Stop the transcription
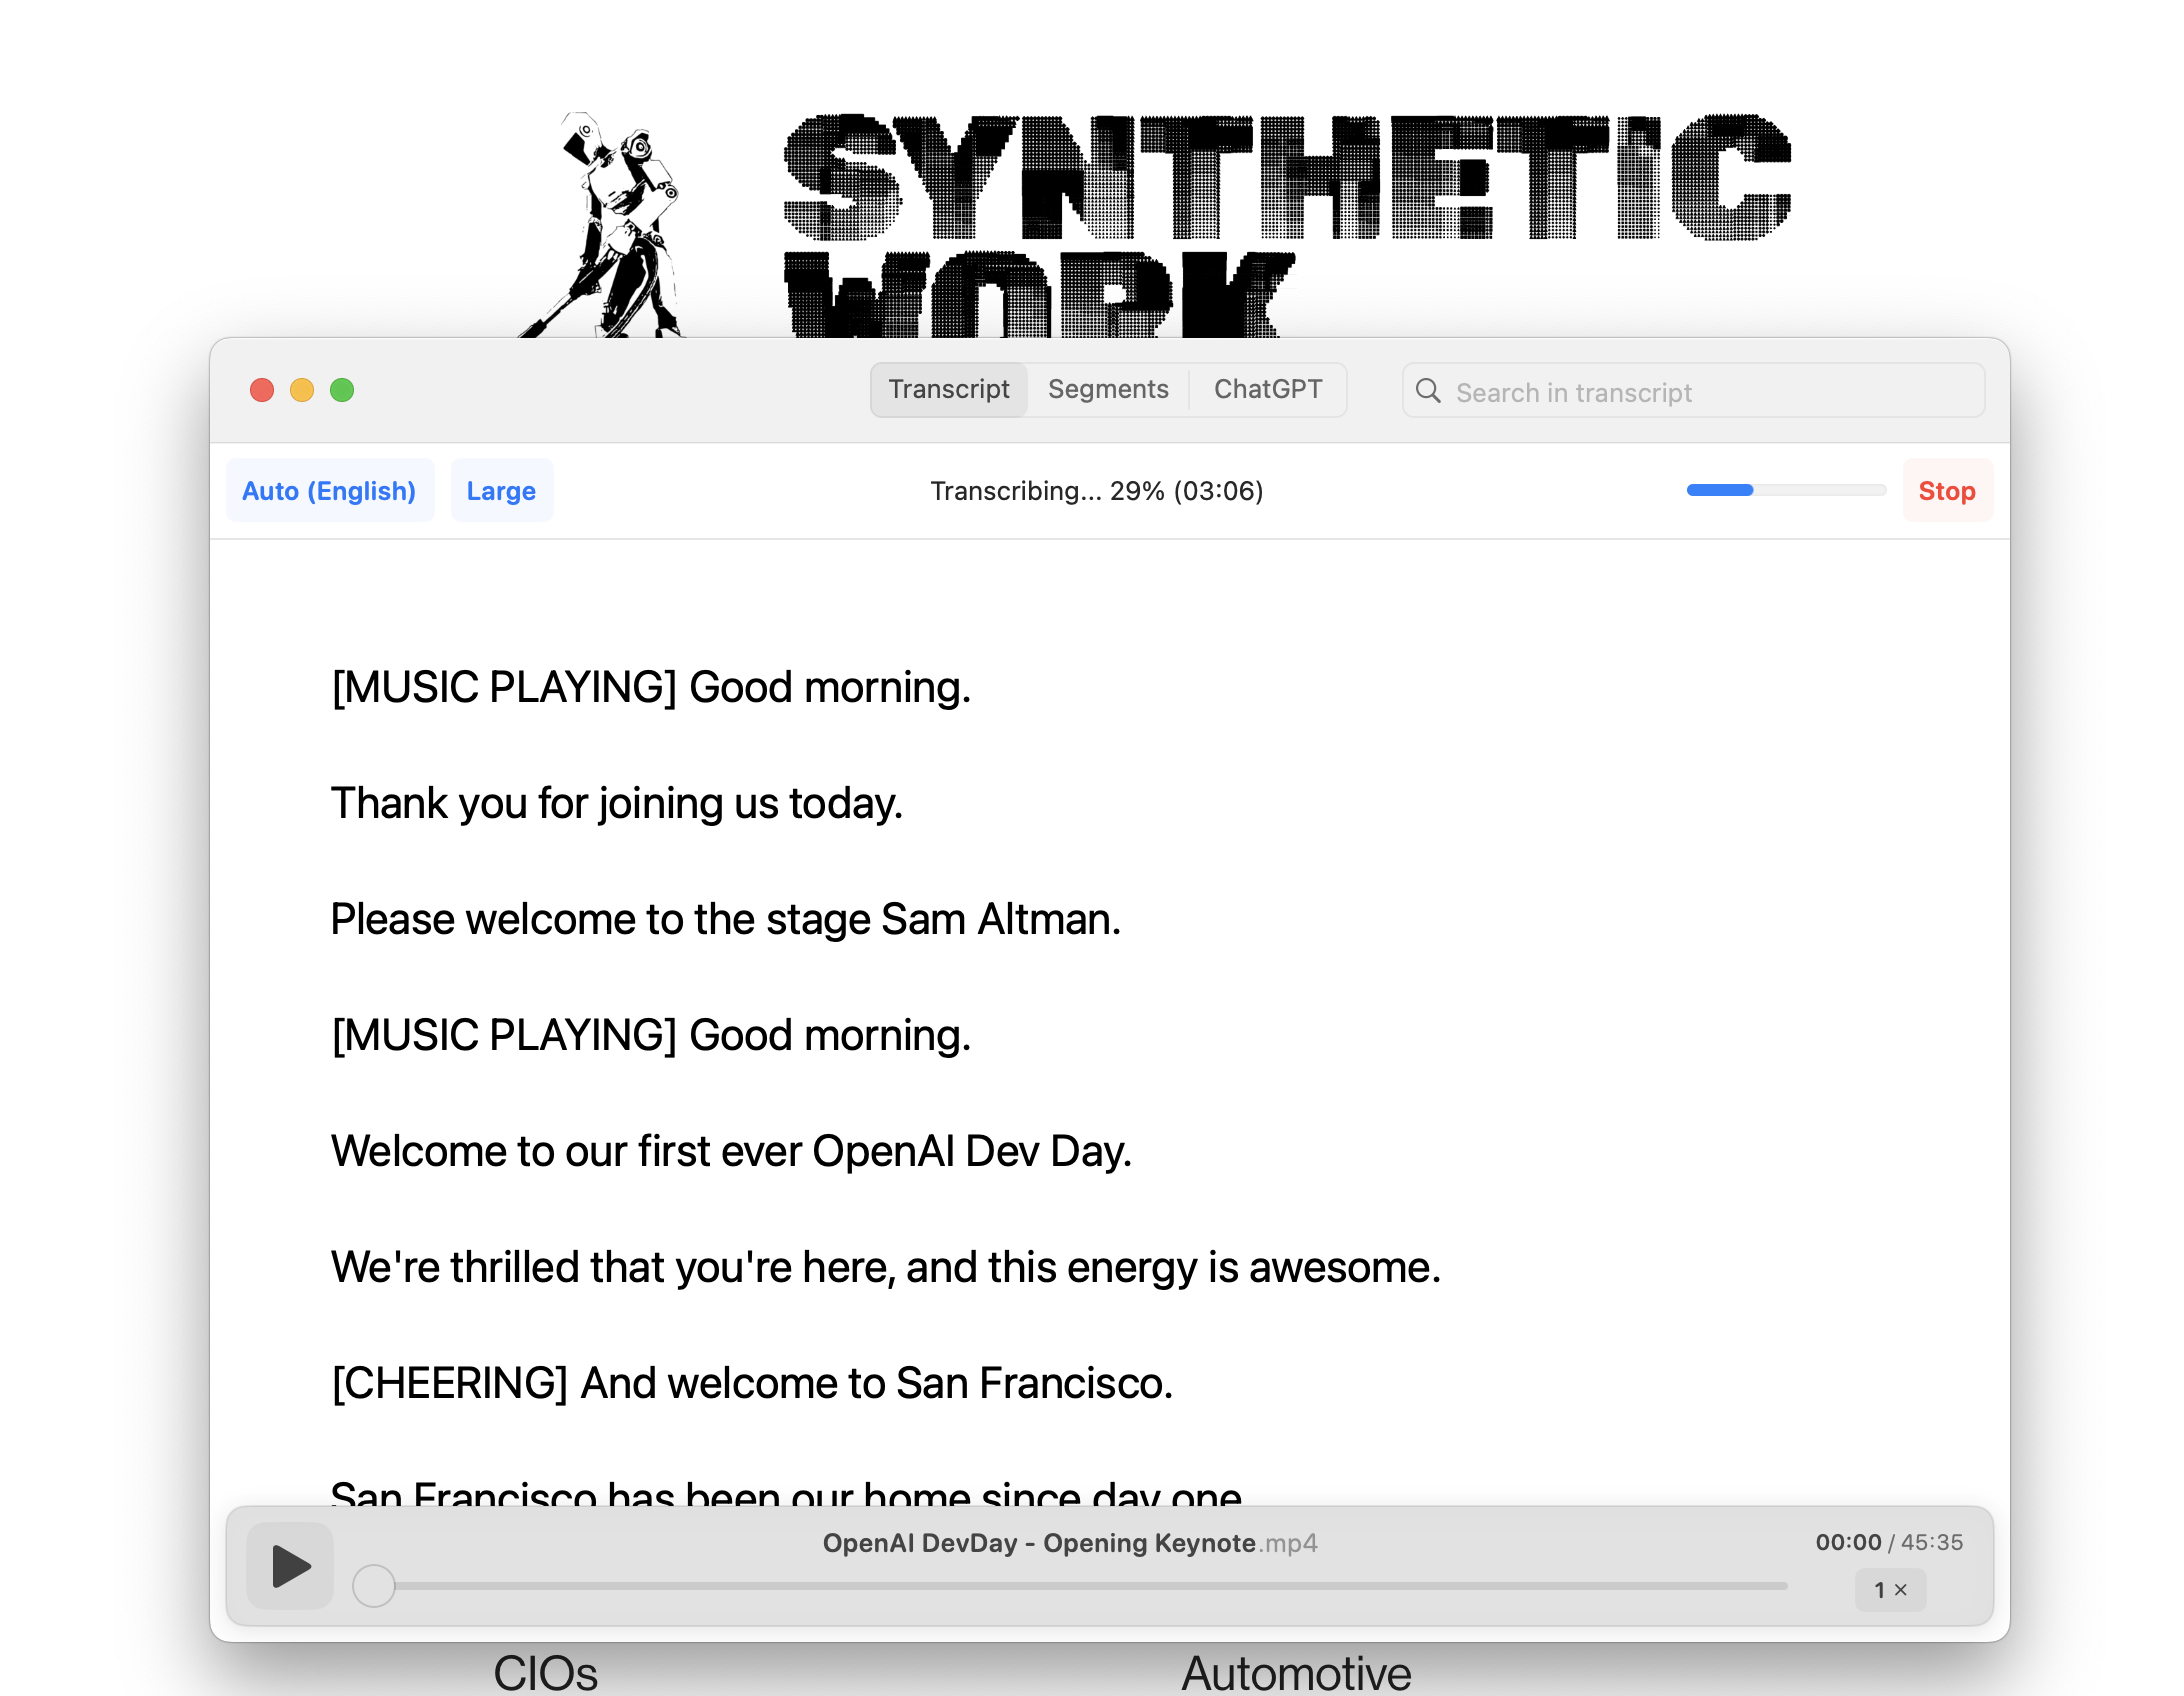 coord(1947,491)
